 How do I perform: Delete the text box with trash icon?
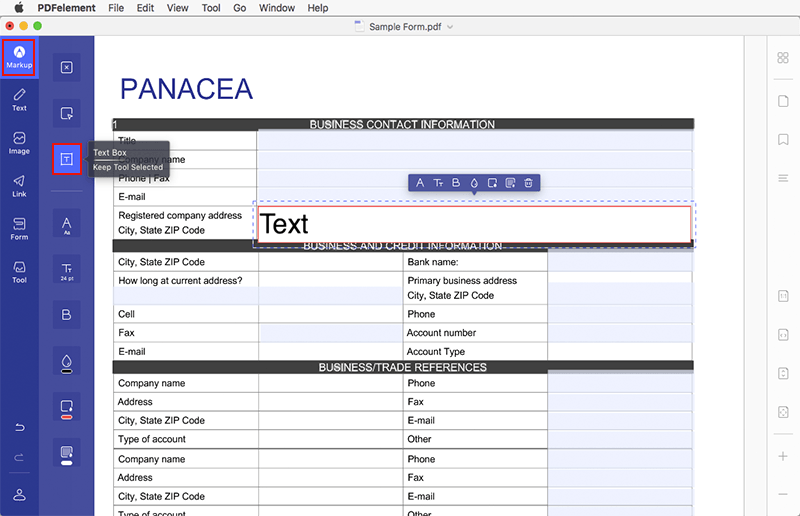tap(529, 183)
